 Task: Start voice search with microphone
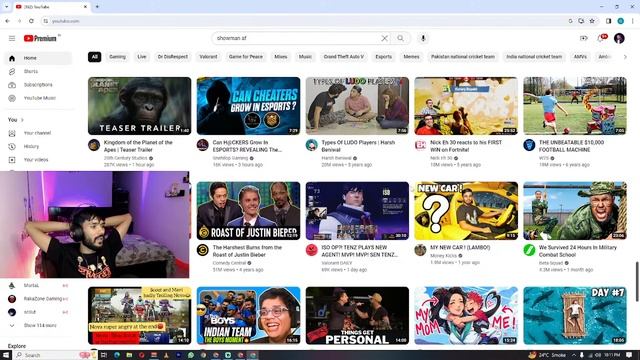(x=423, y=38)
